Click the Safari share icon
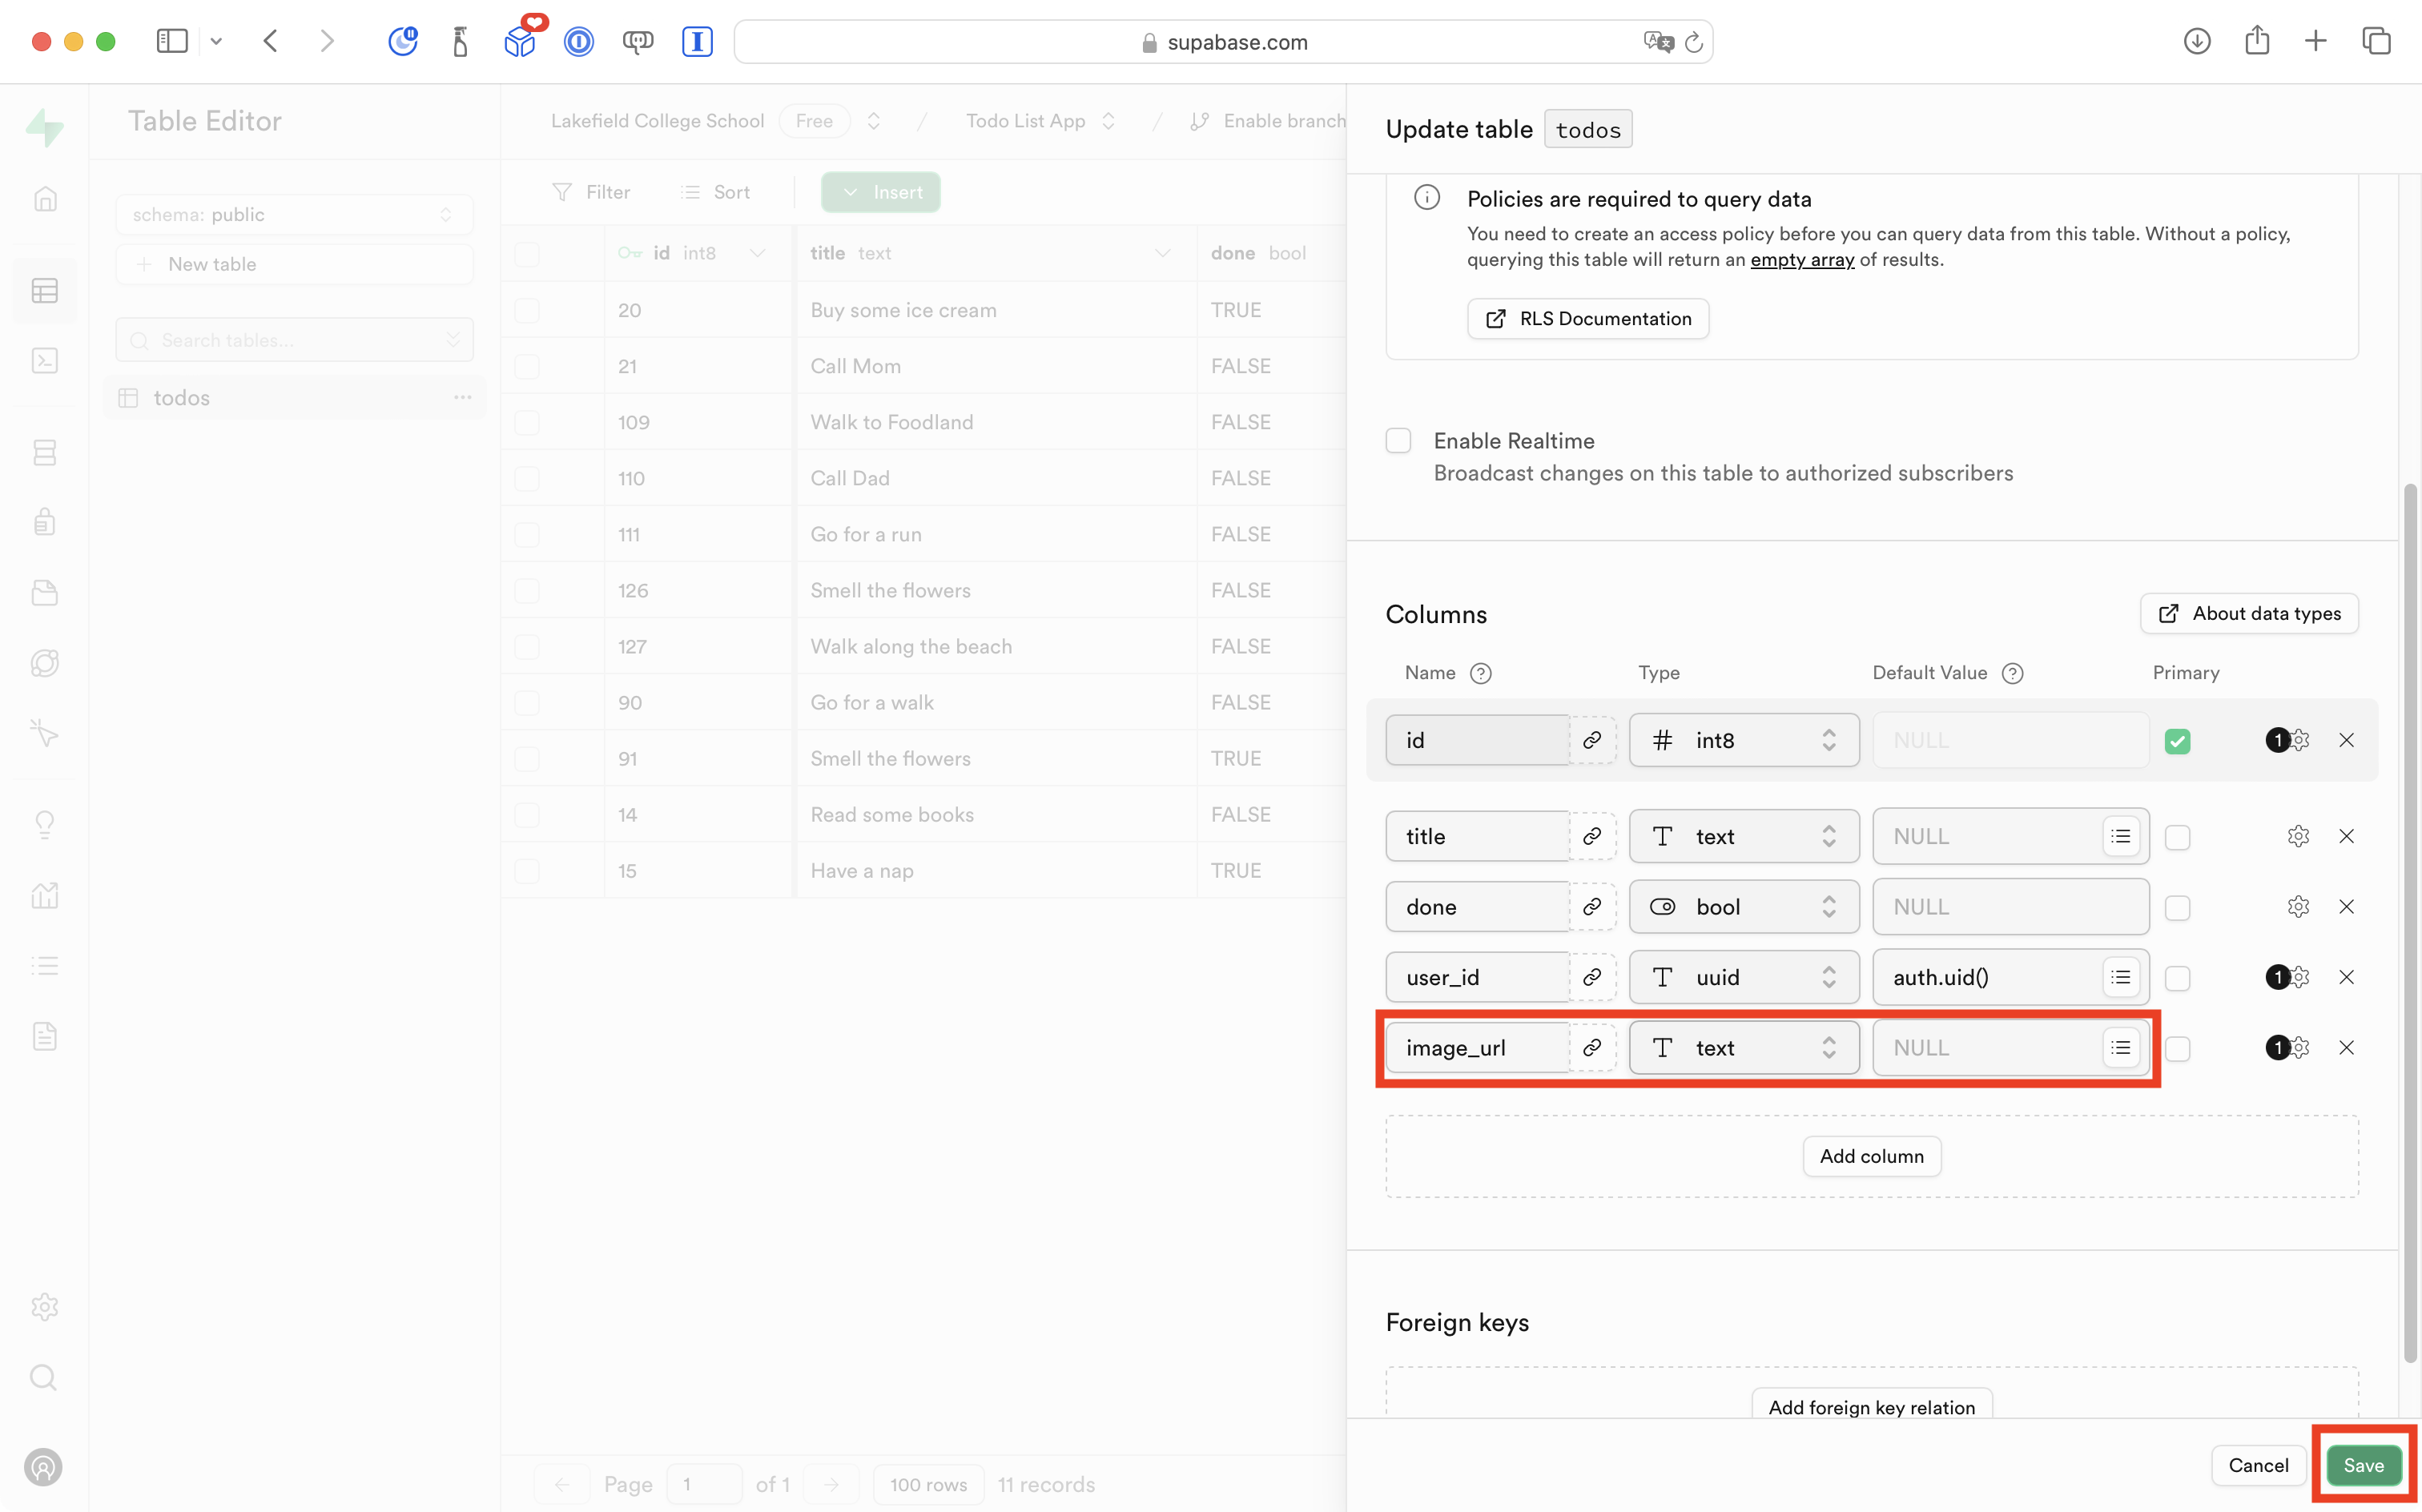Screen dimensions: 2422x1512 (x=2256, y=41)
